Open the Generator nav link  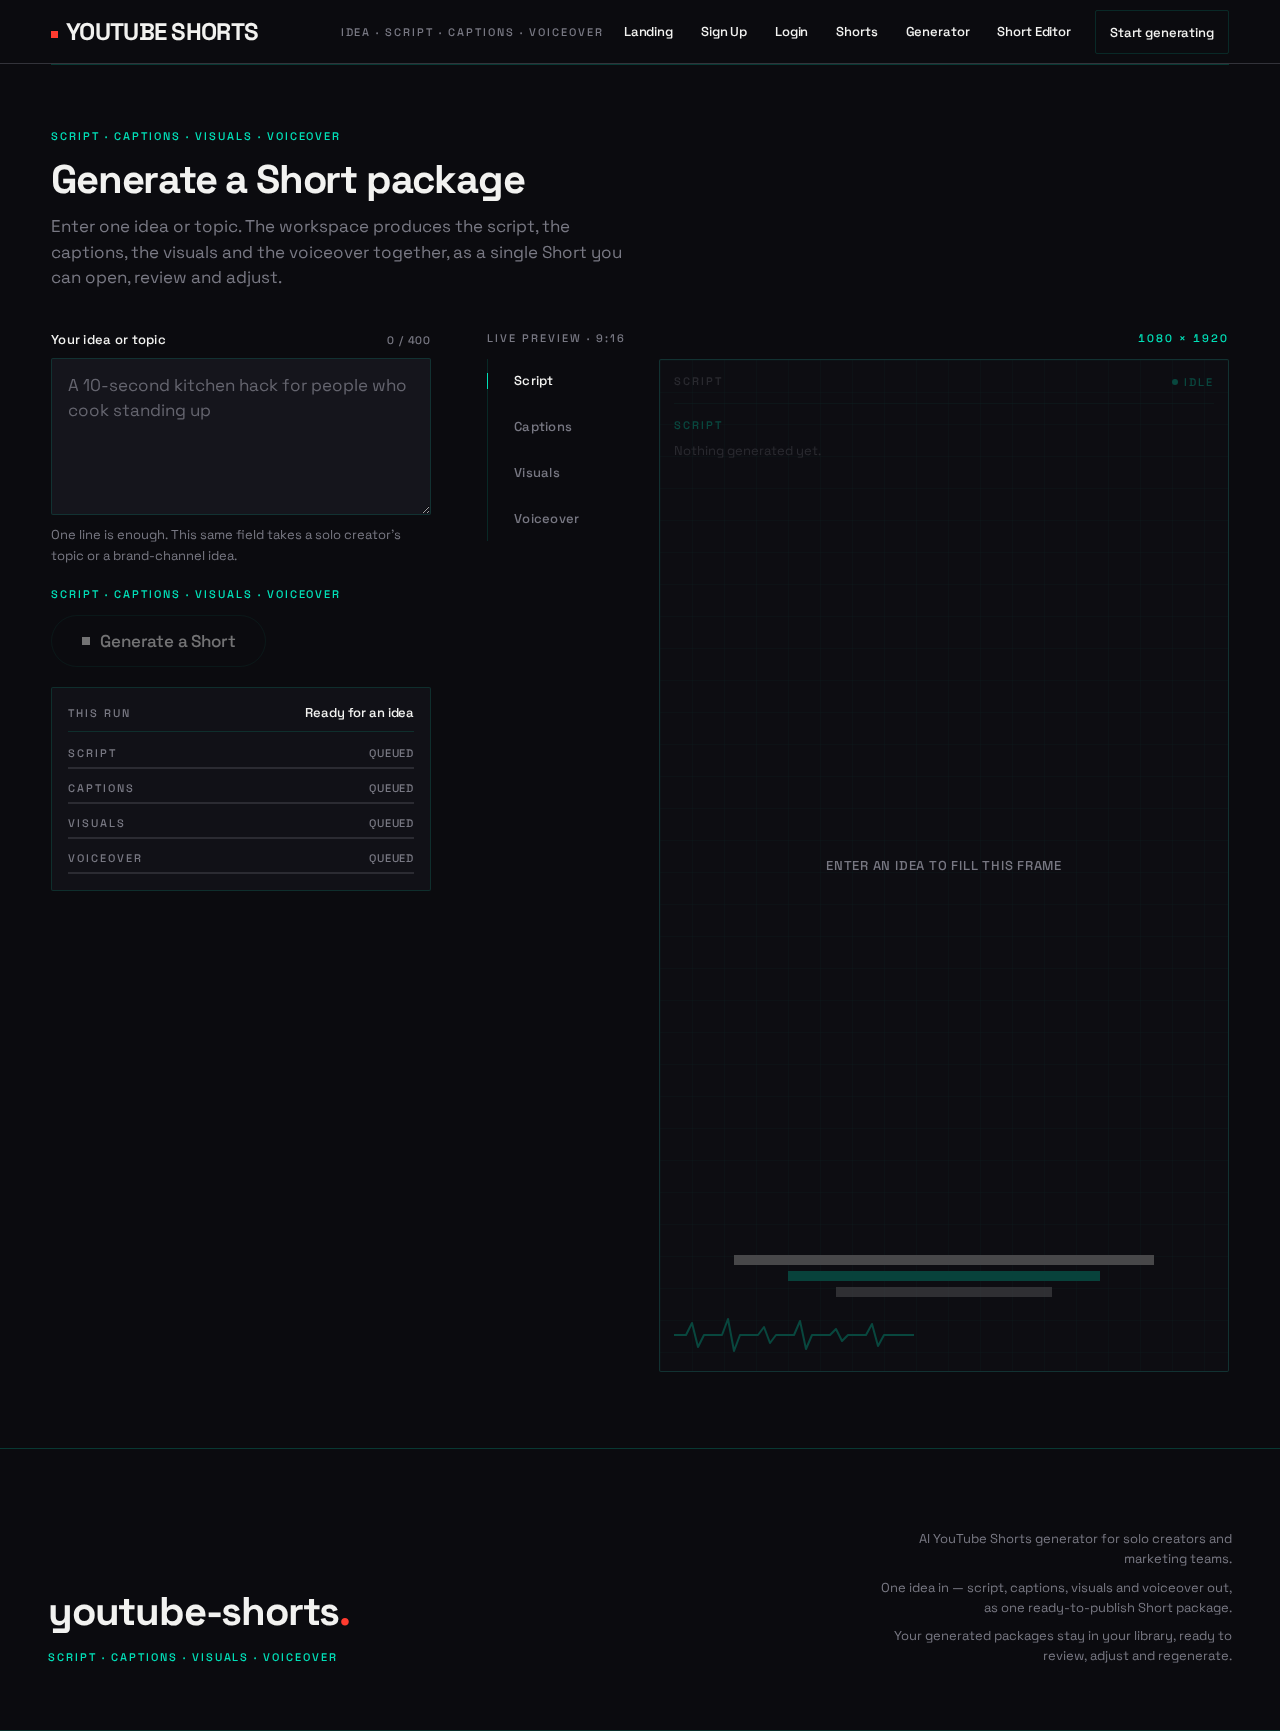938,32
